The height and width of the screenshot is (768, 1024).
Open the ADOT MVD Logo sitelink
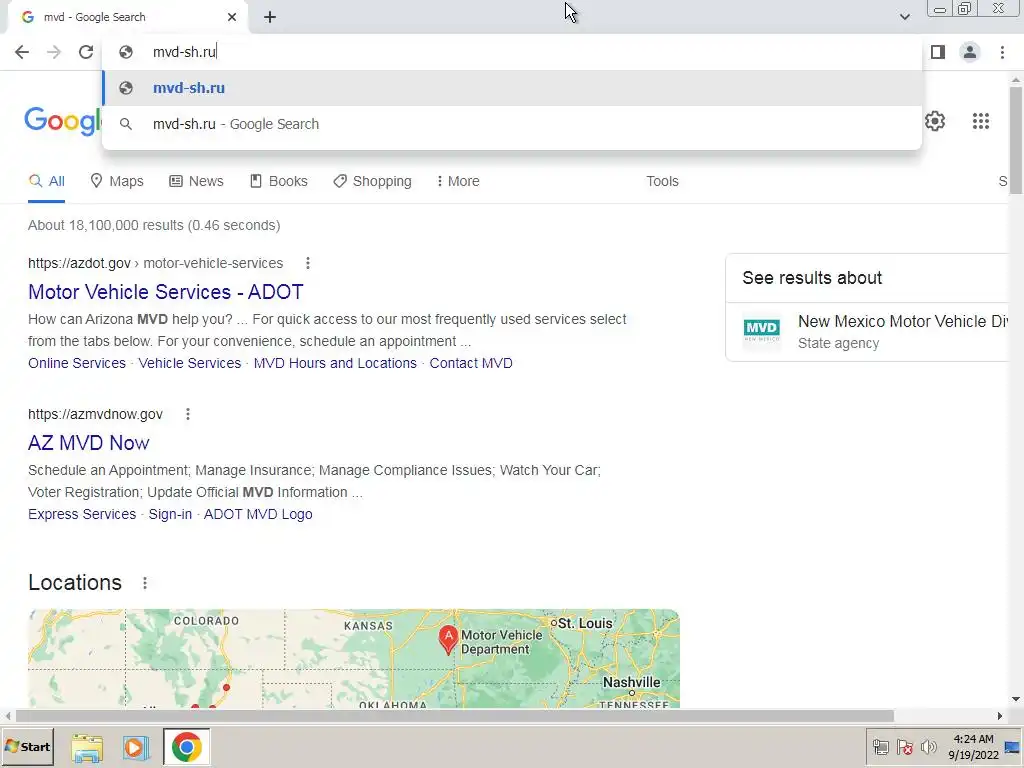(x=258, y=514)
